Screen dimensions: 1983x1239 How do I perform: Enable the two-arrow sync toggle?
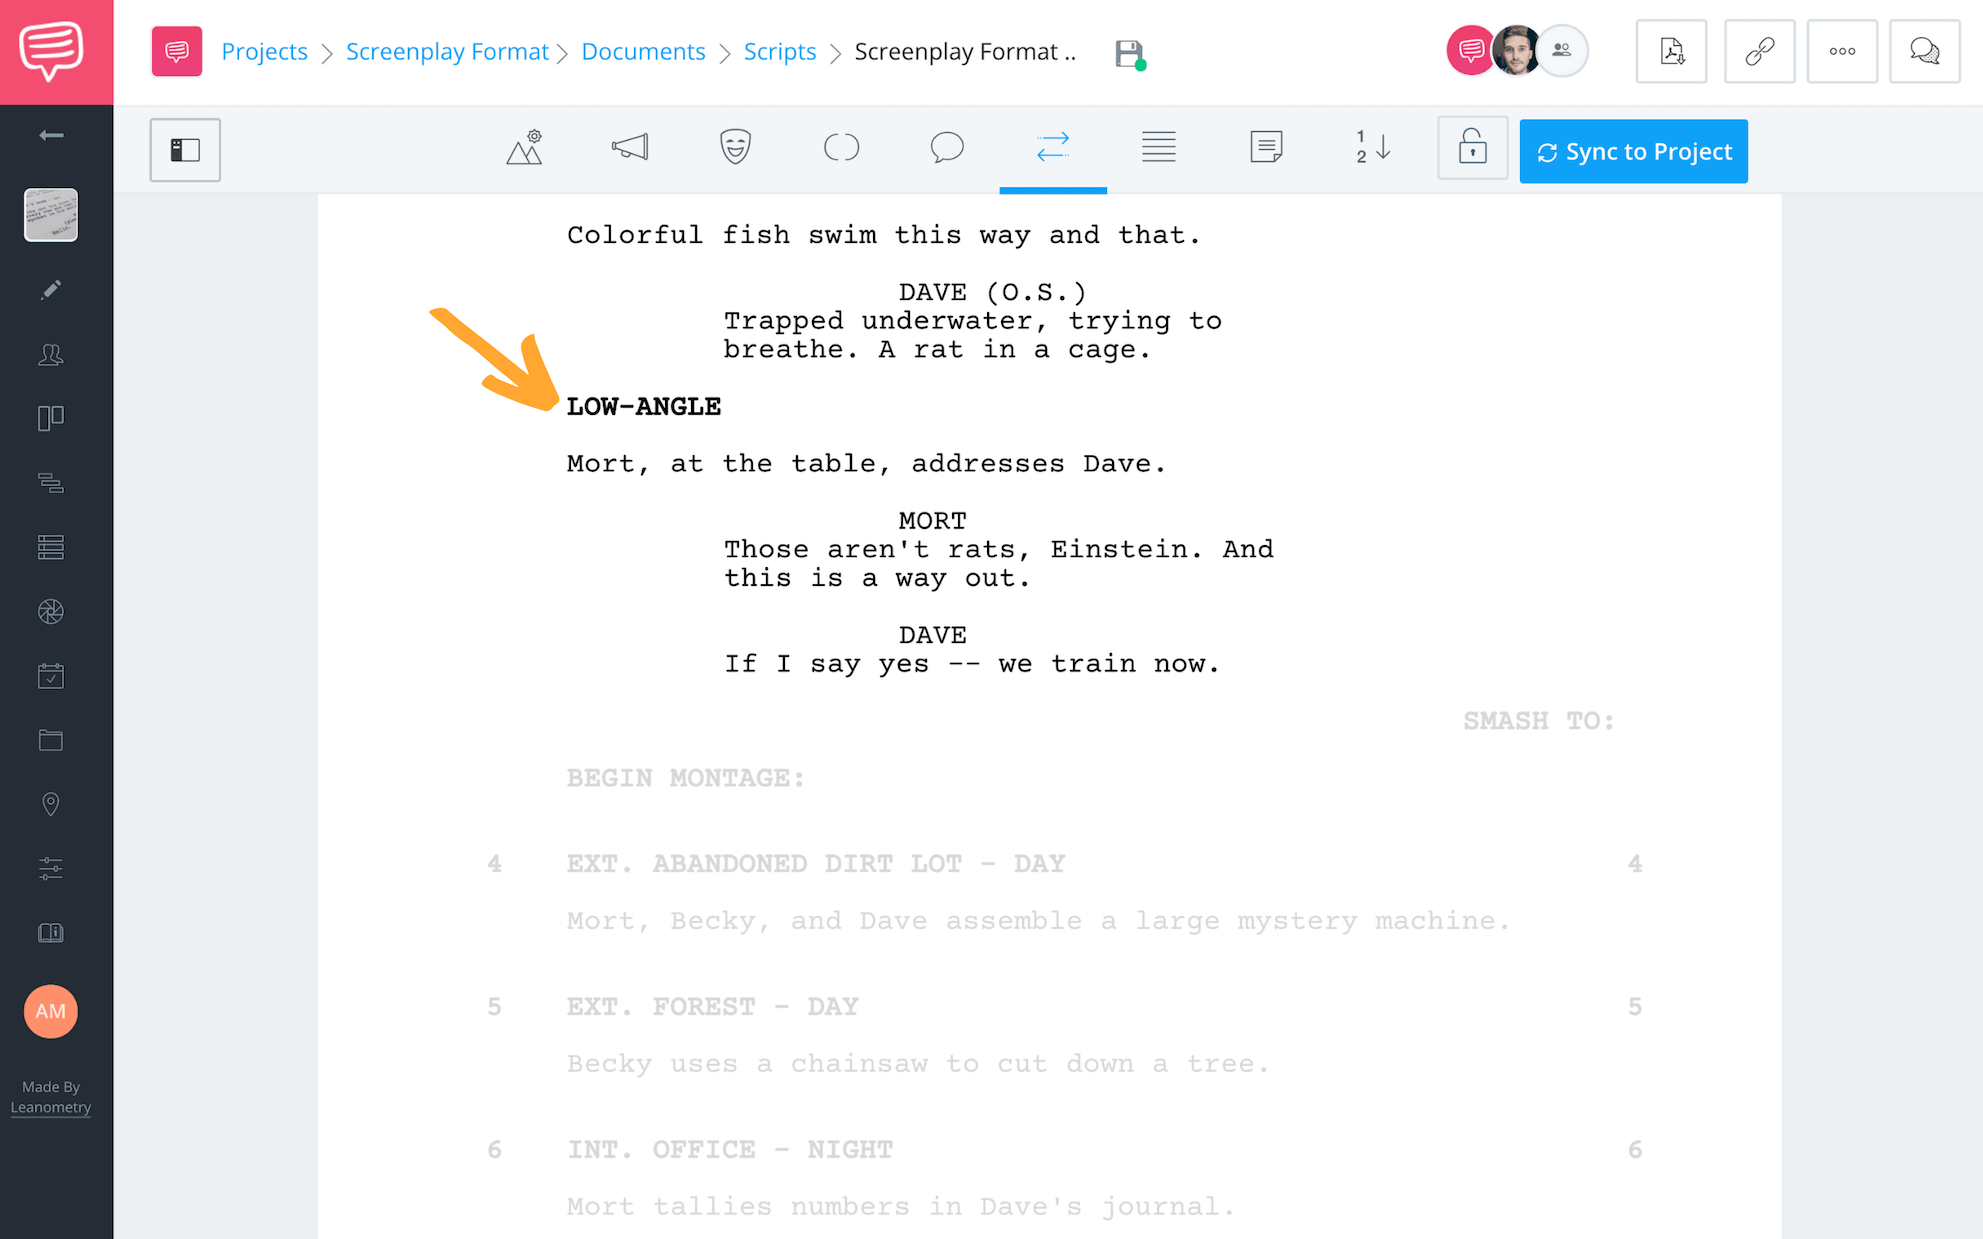click(x=1051, y=147)
